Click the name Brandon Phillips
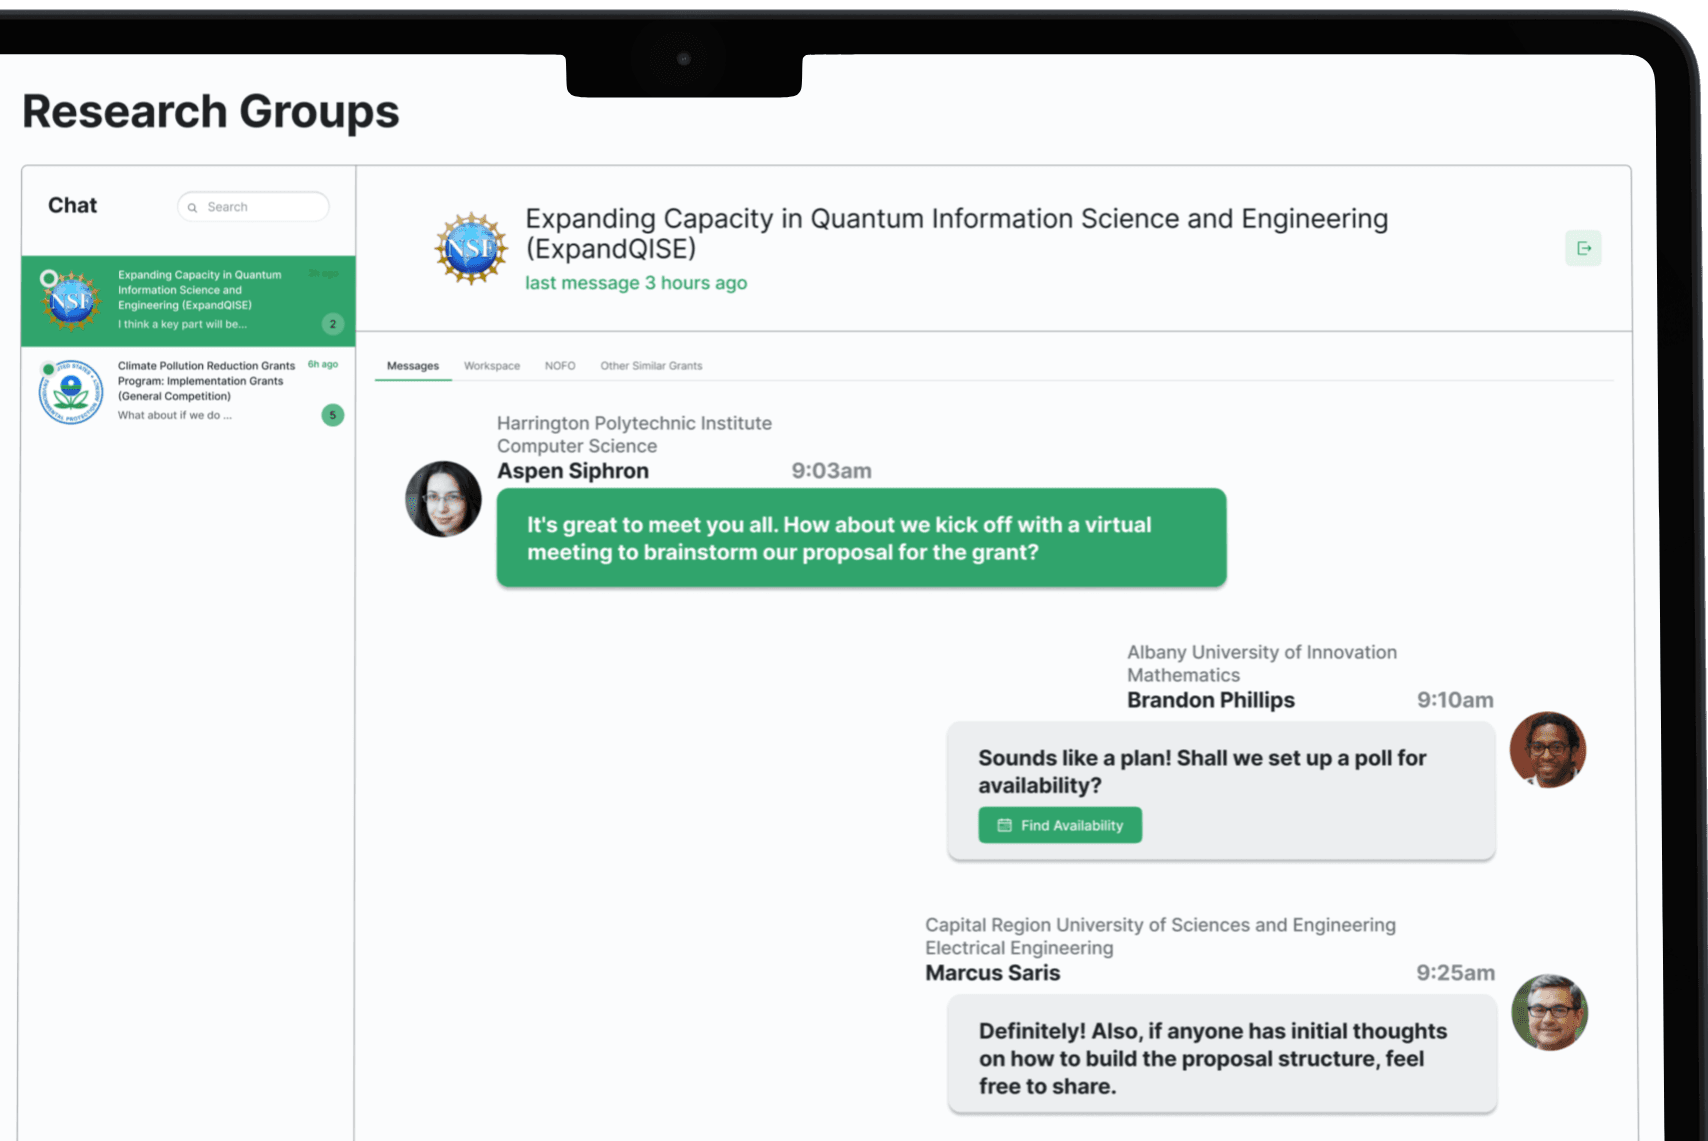 [1211, 700]
